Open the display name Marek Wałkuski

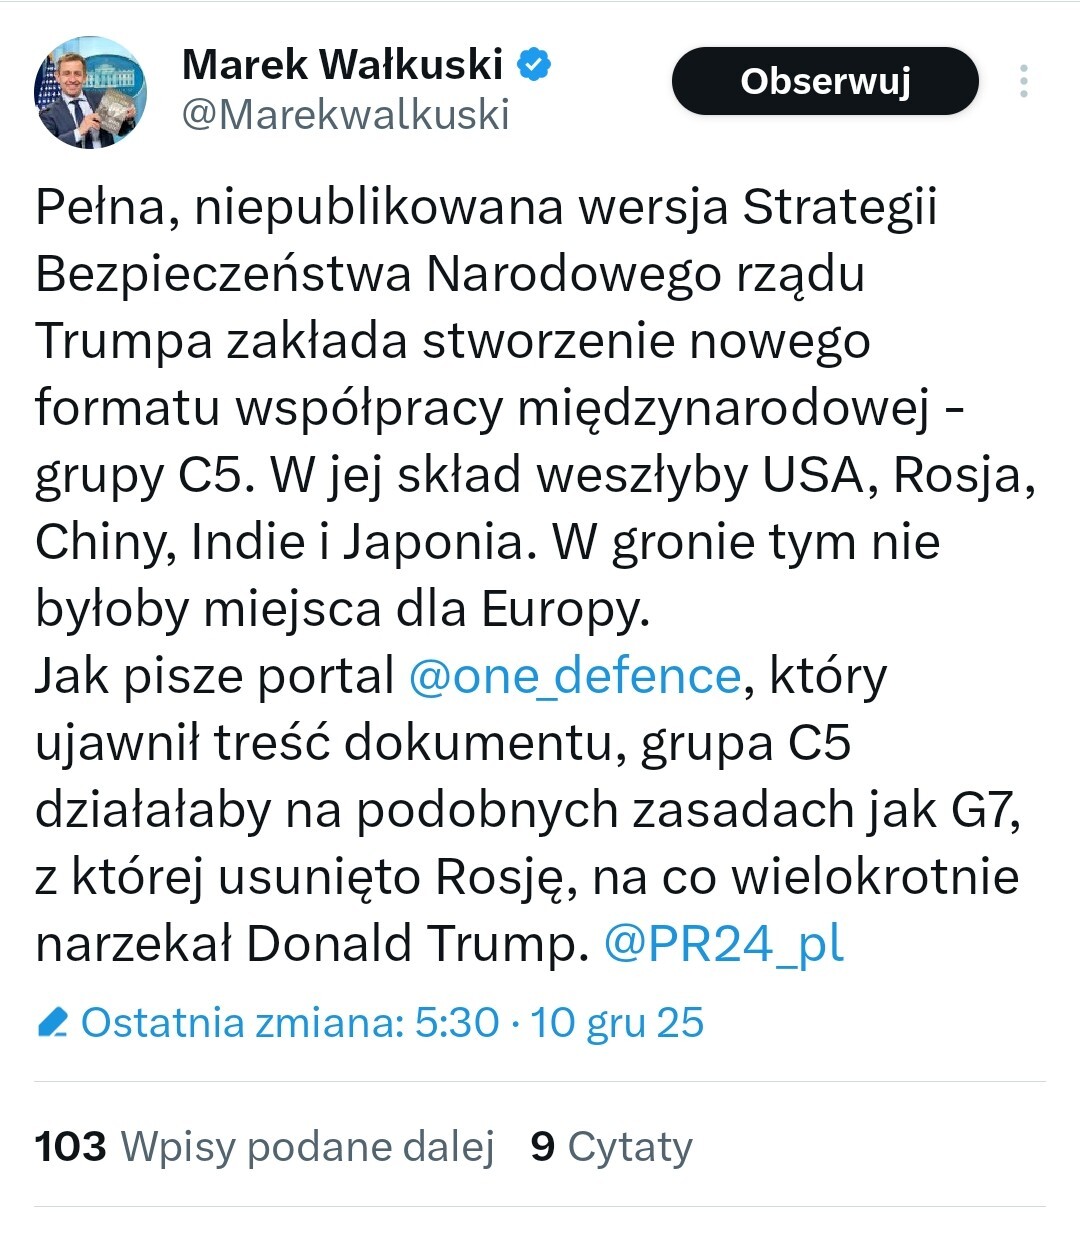[x=342, y=65]
